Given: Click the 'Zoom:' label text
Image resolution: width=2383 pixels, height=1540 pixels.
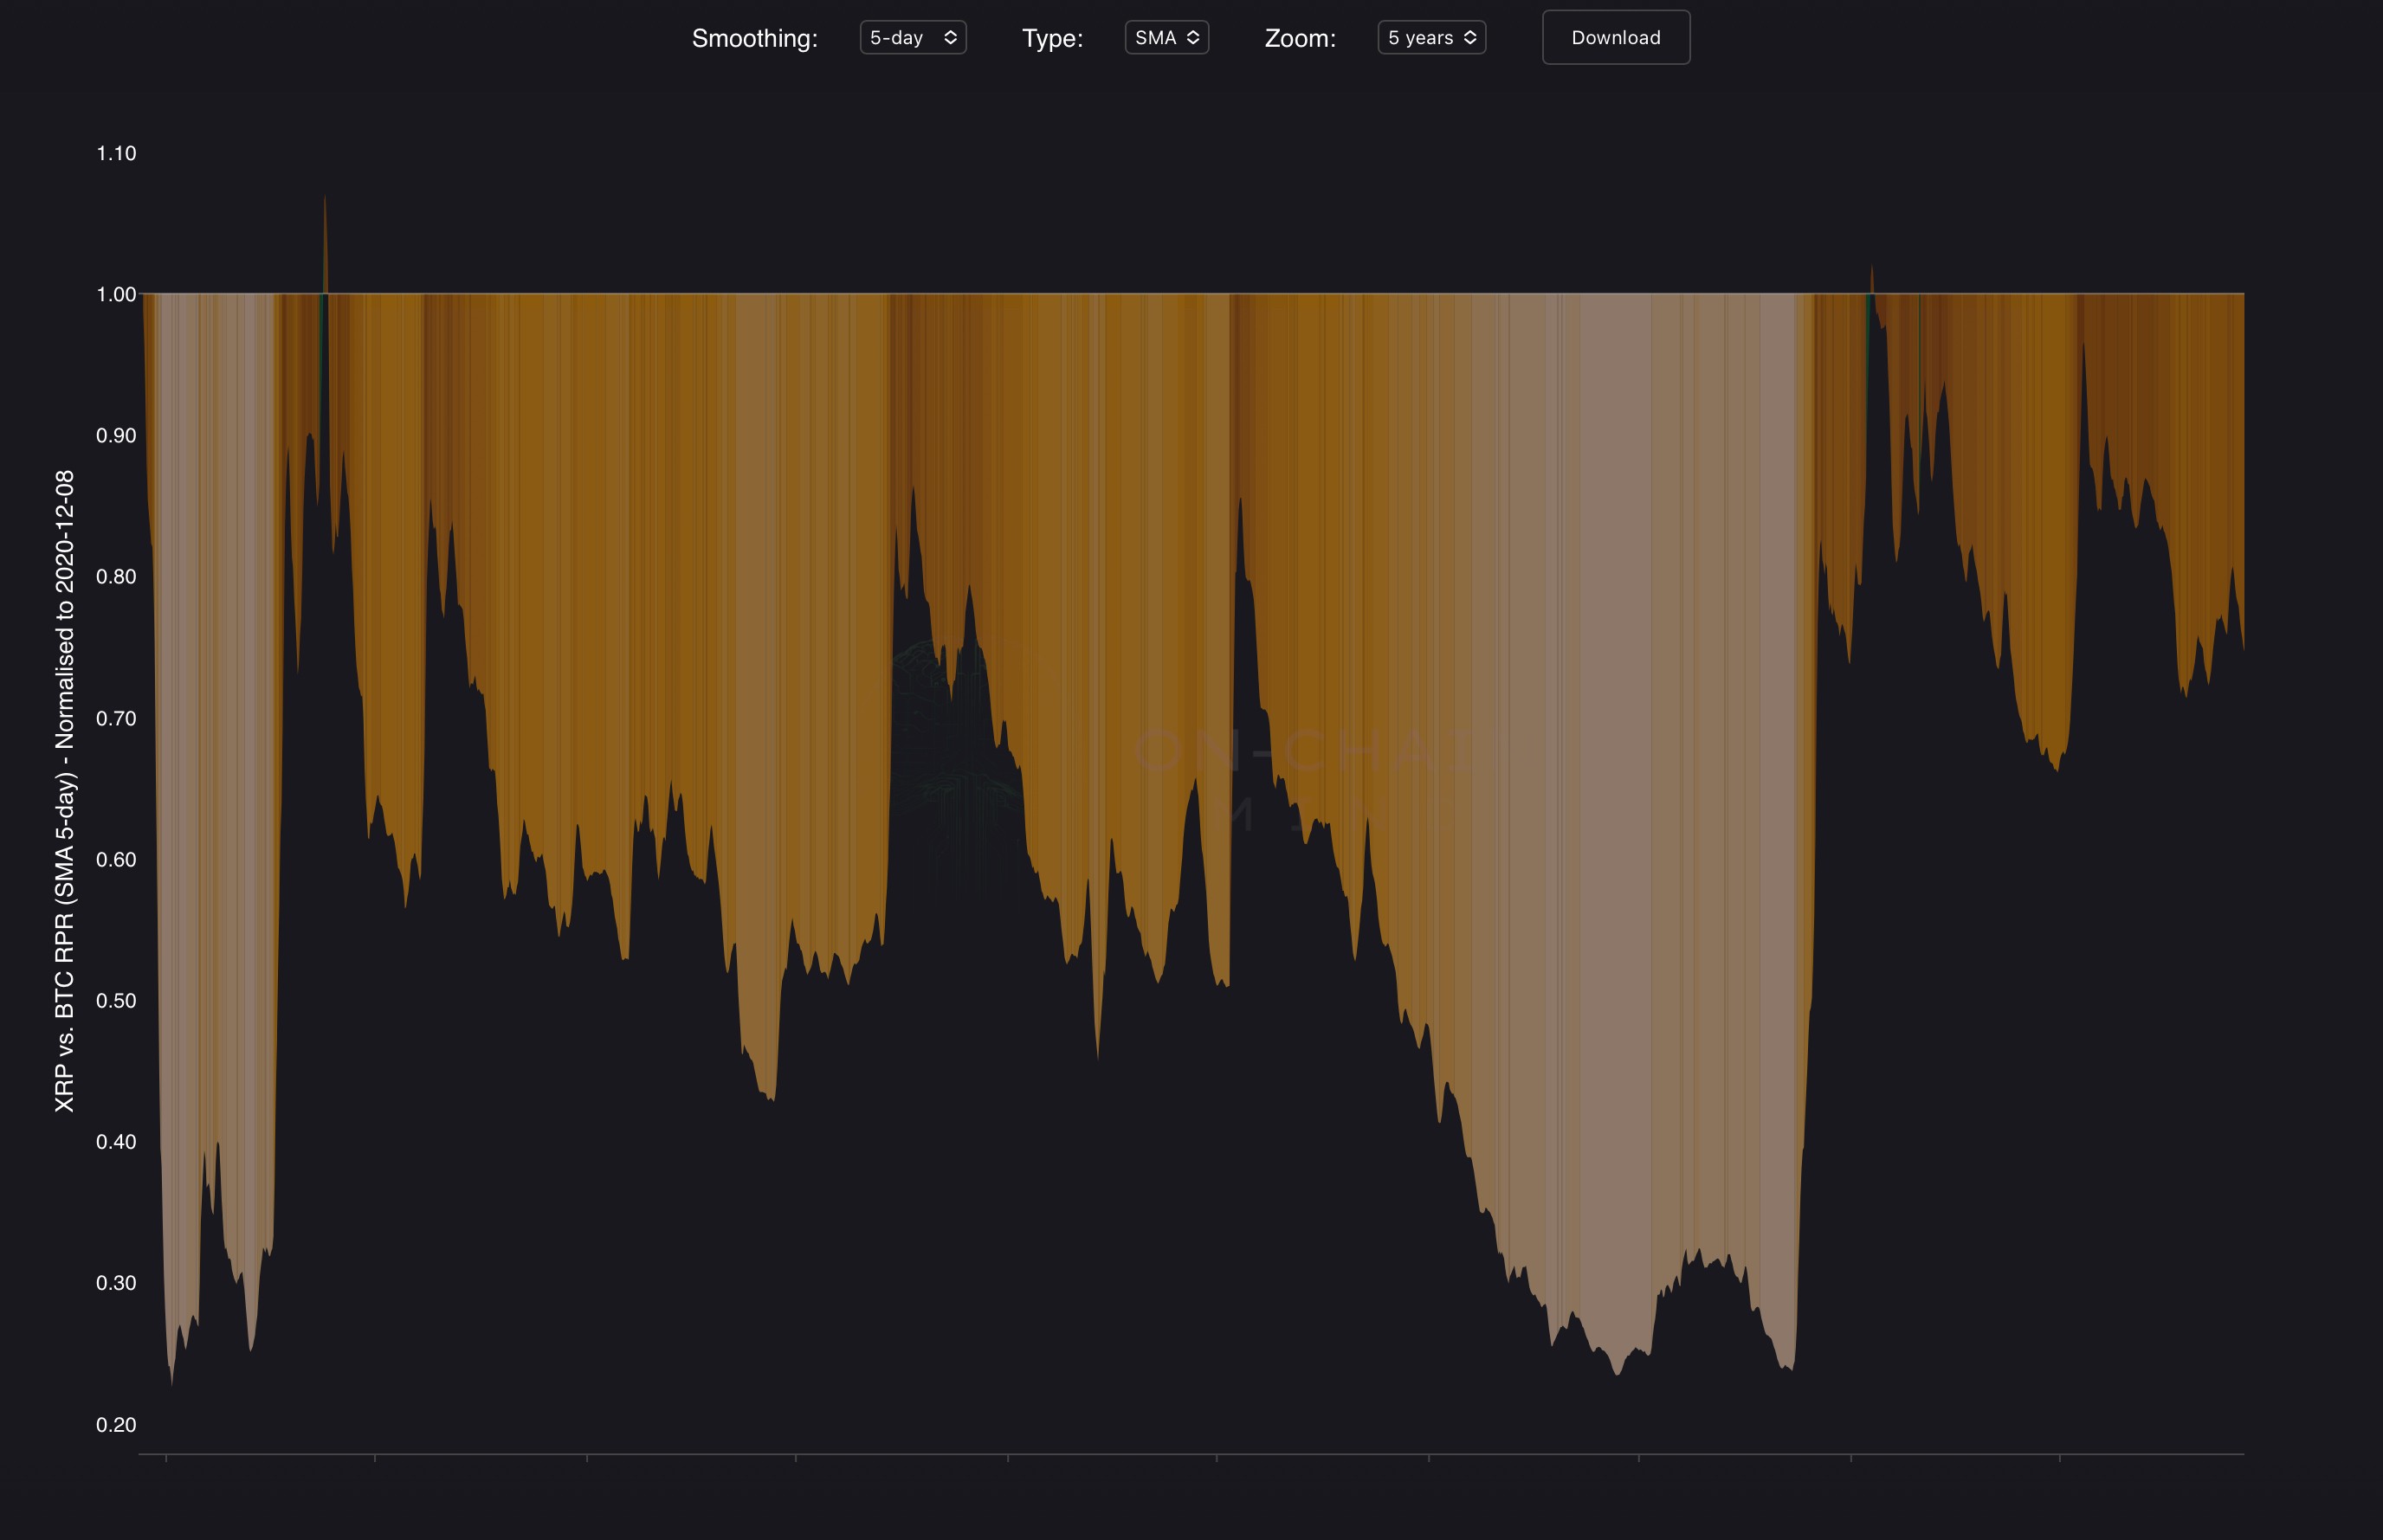Looking at the screenshot, I should [1300, 39].
